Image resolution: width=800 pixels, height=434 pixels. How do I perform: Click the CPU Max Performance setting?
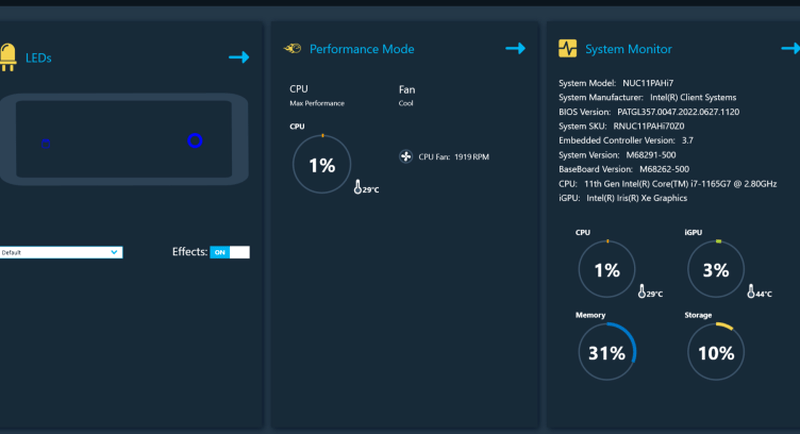[317, 95]
